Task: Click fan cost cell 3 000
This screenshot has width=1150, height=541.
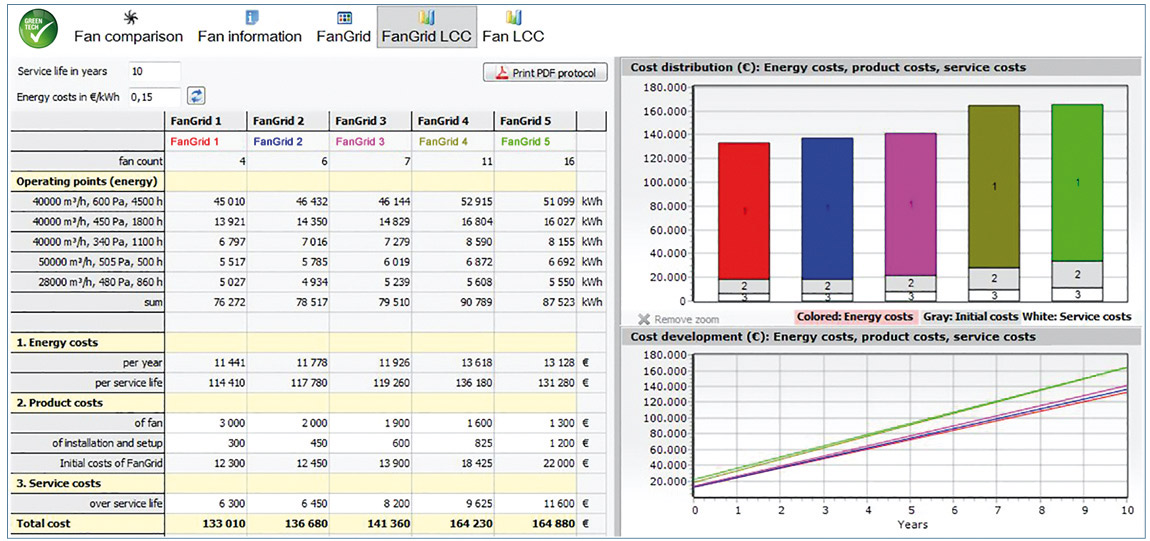Action: click(x=205, y=423)
